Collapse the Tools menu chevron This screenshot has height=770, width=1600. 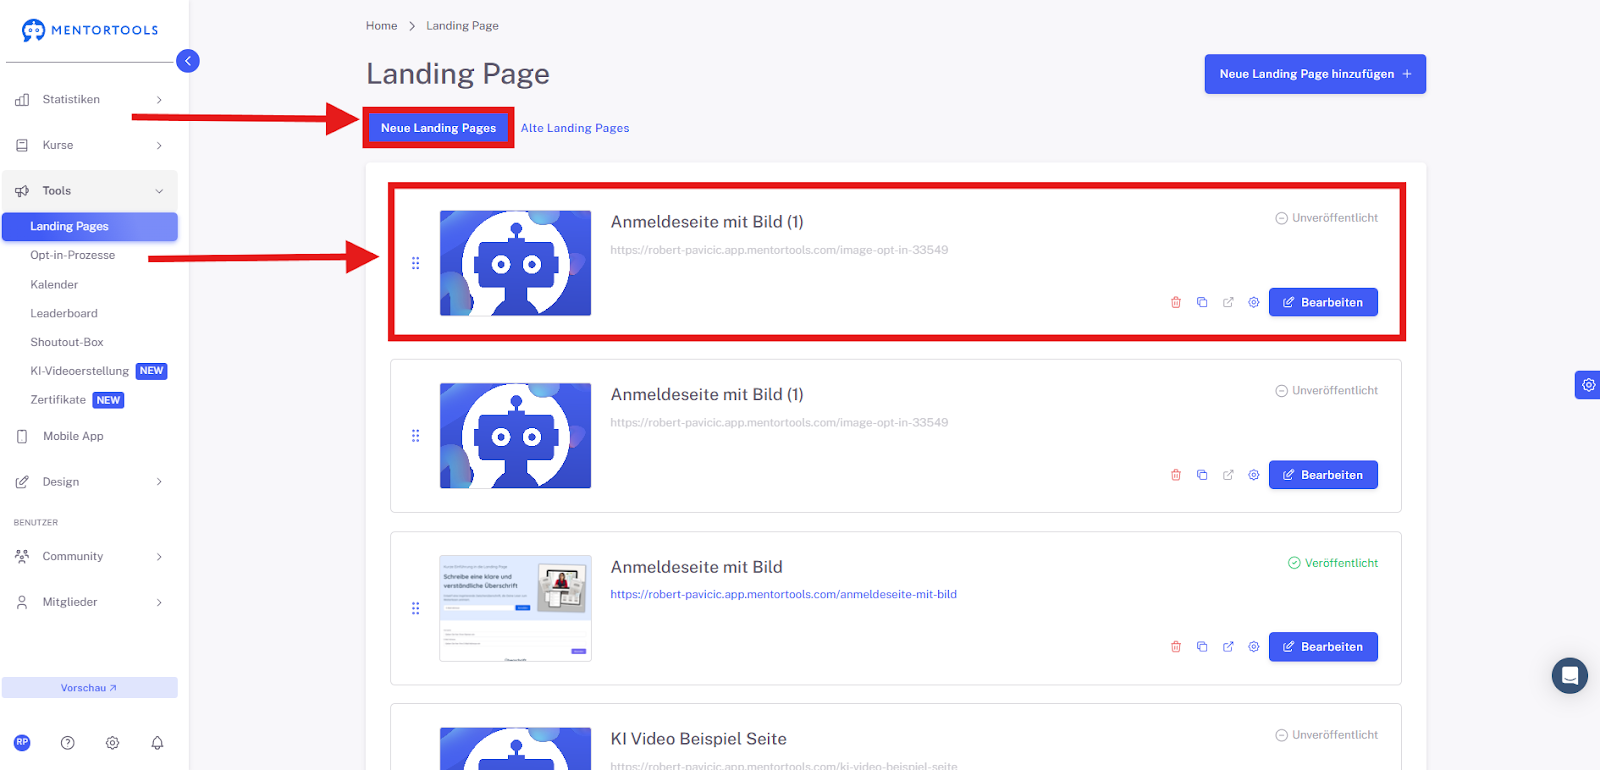tap(159, 191)
